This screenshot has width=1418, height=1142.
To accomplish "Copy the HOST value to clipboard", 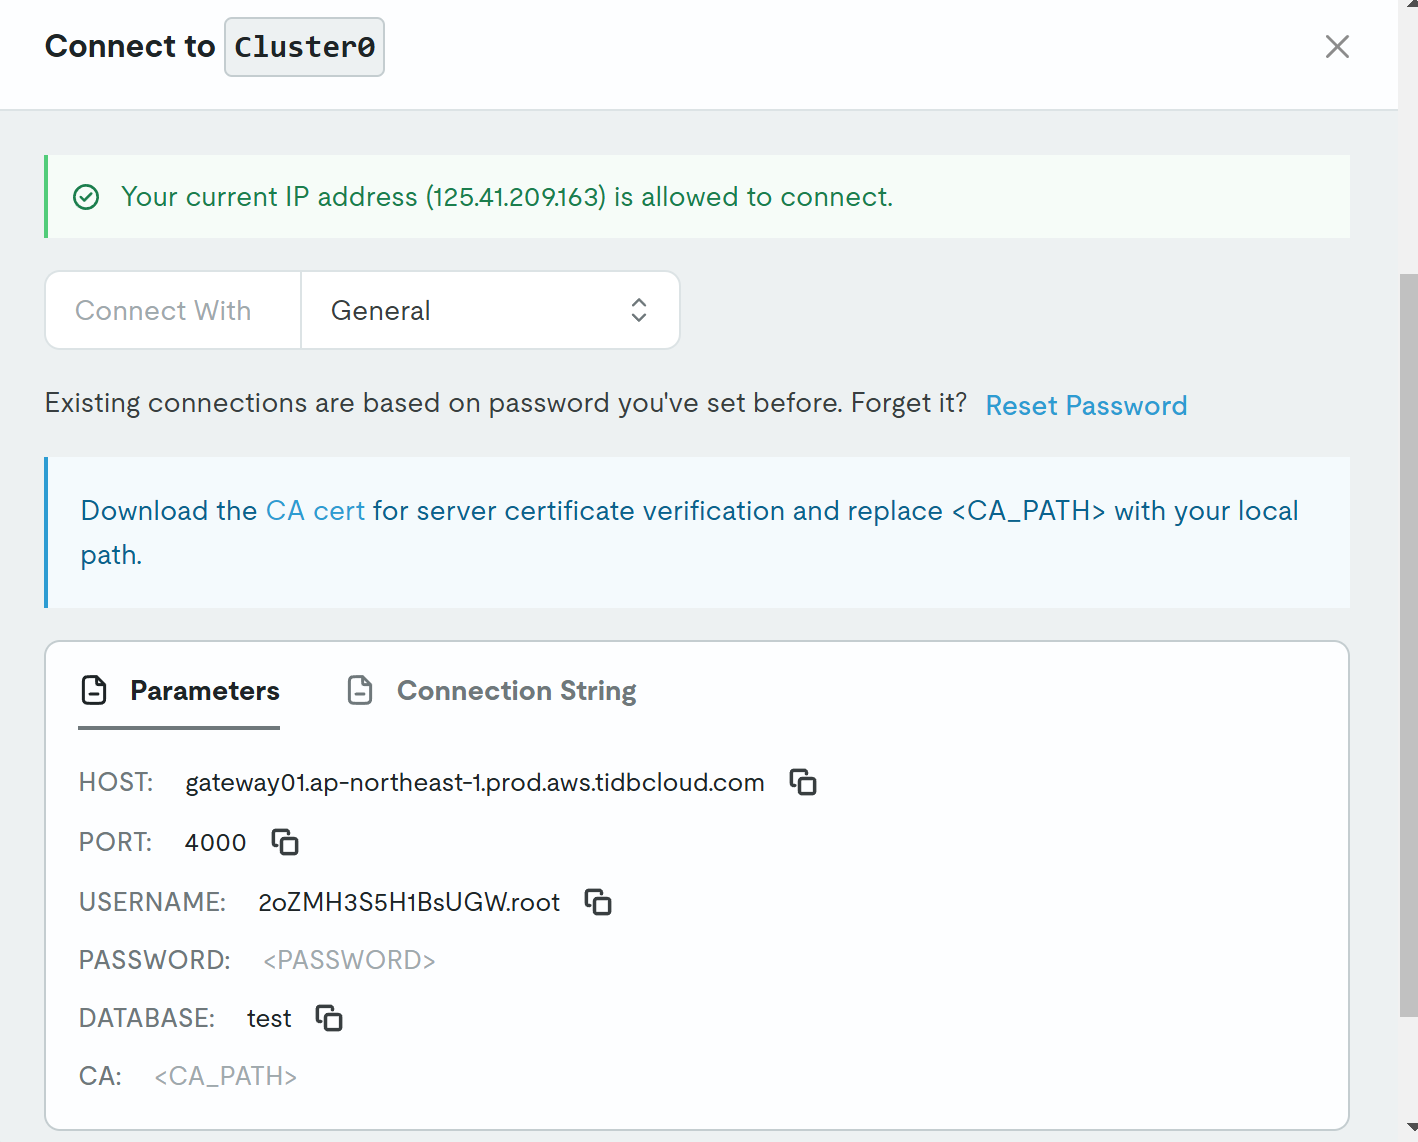I will coord(803,782).
